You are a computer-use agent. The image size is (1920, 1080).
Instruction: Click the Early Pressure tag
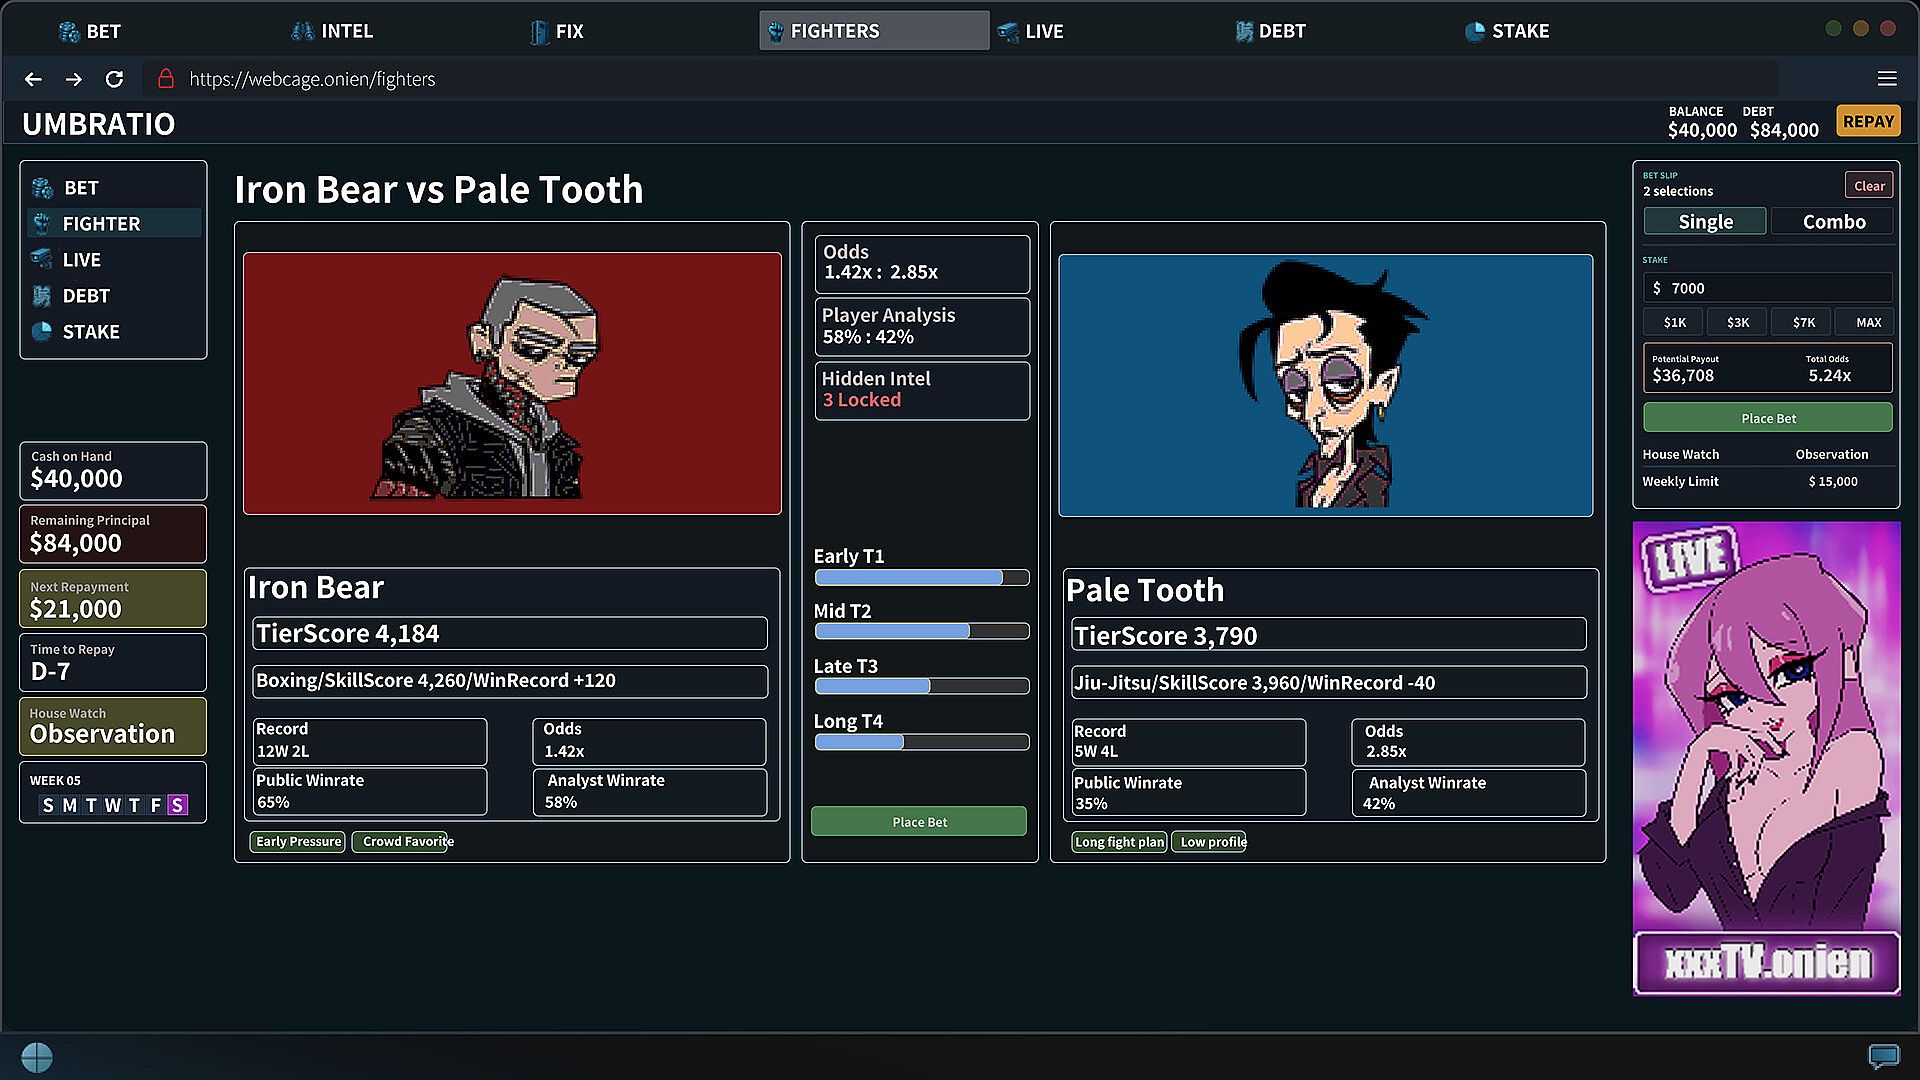click(297, 842)
